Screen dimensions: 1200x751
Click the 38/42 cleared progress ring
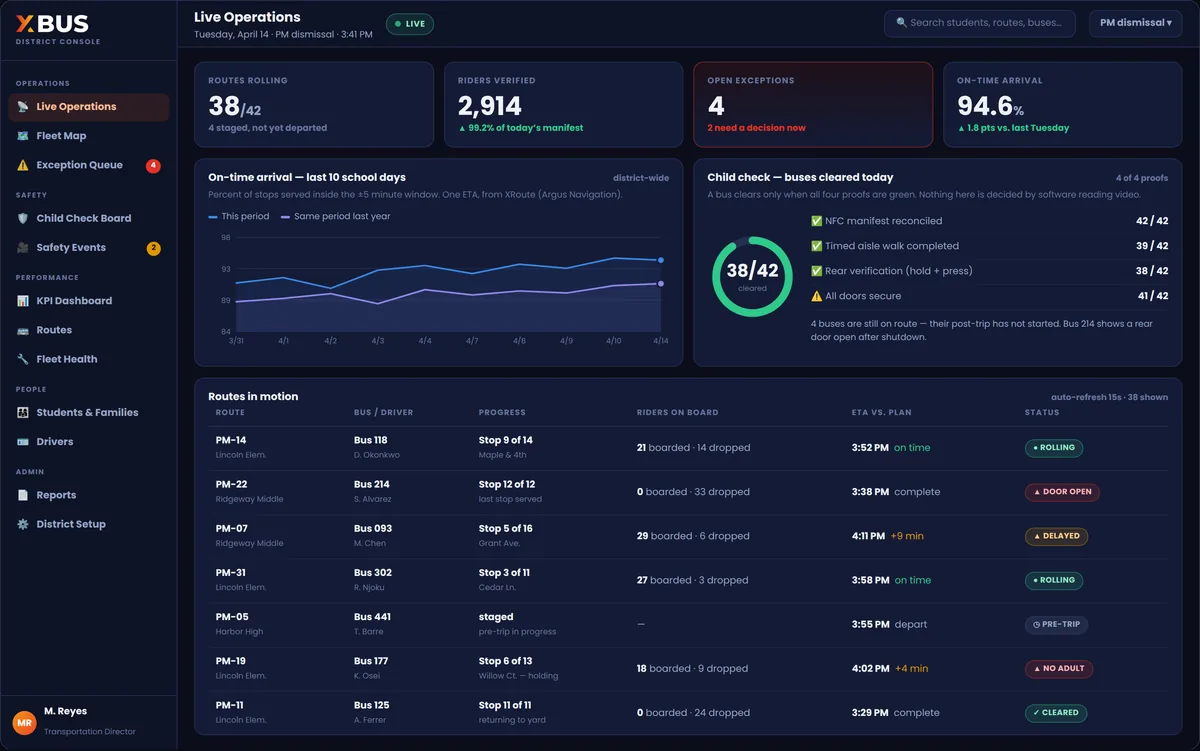752,276
